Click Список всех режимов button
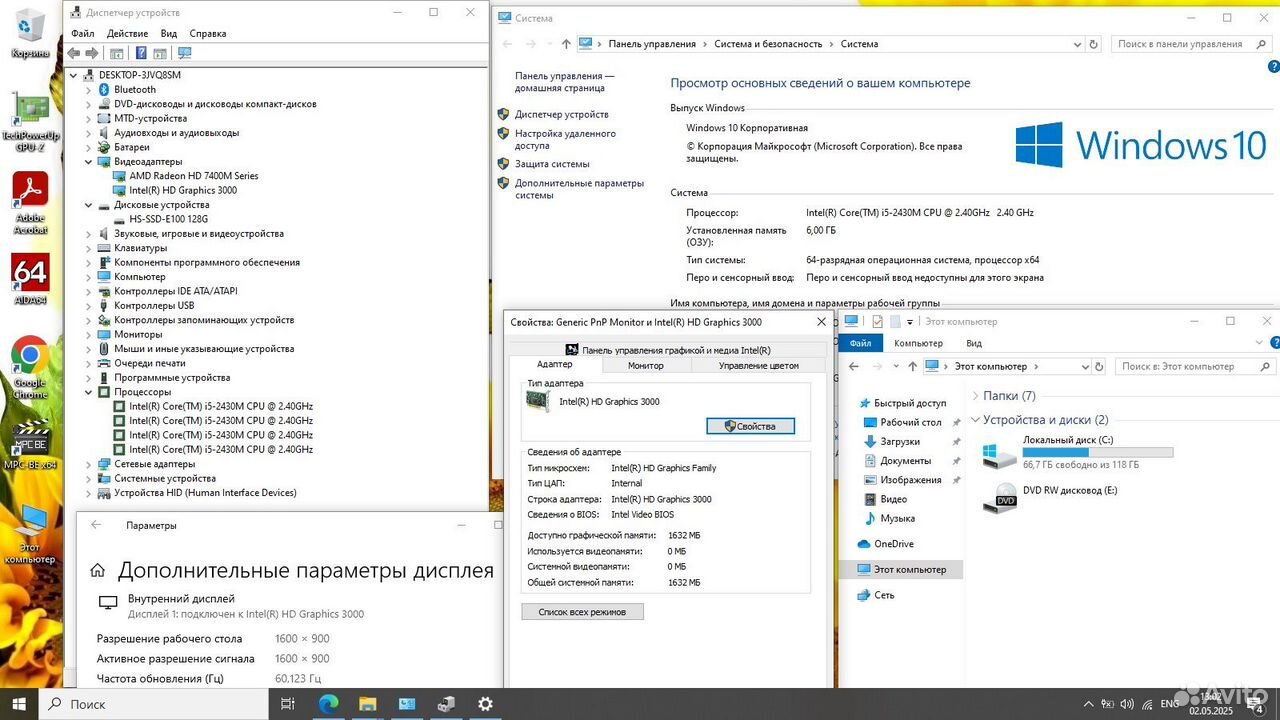This screenshot has width=1280, height=720. tap(582, 611)
